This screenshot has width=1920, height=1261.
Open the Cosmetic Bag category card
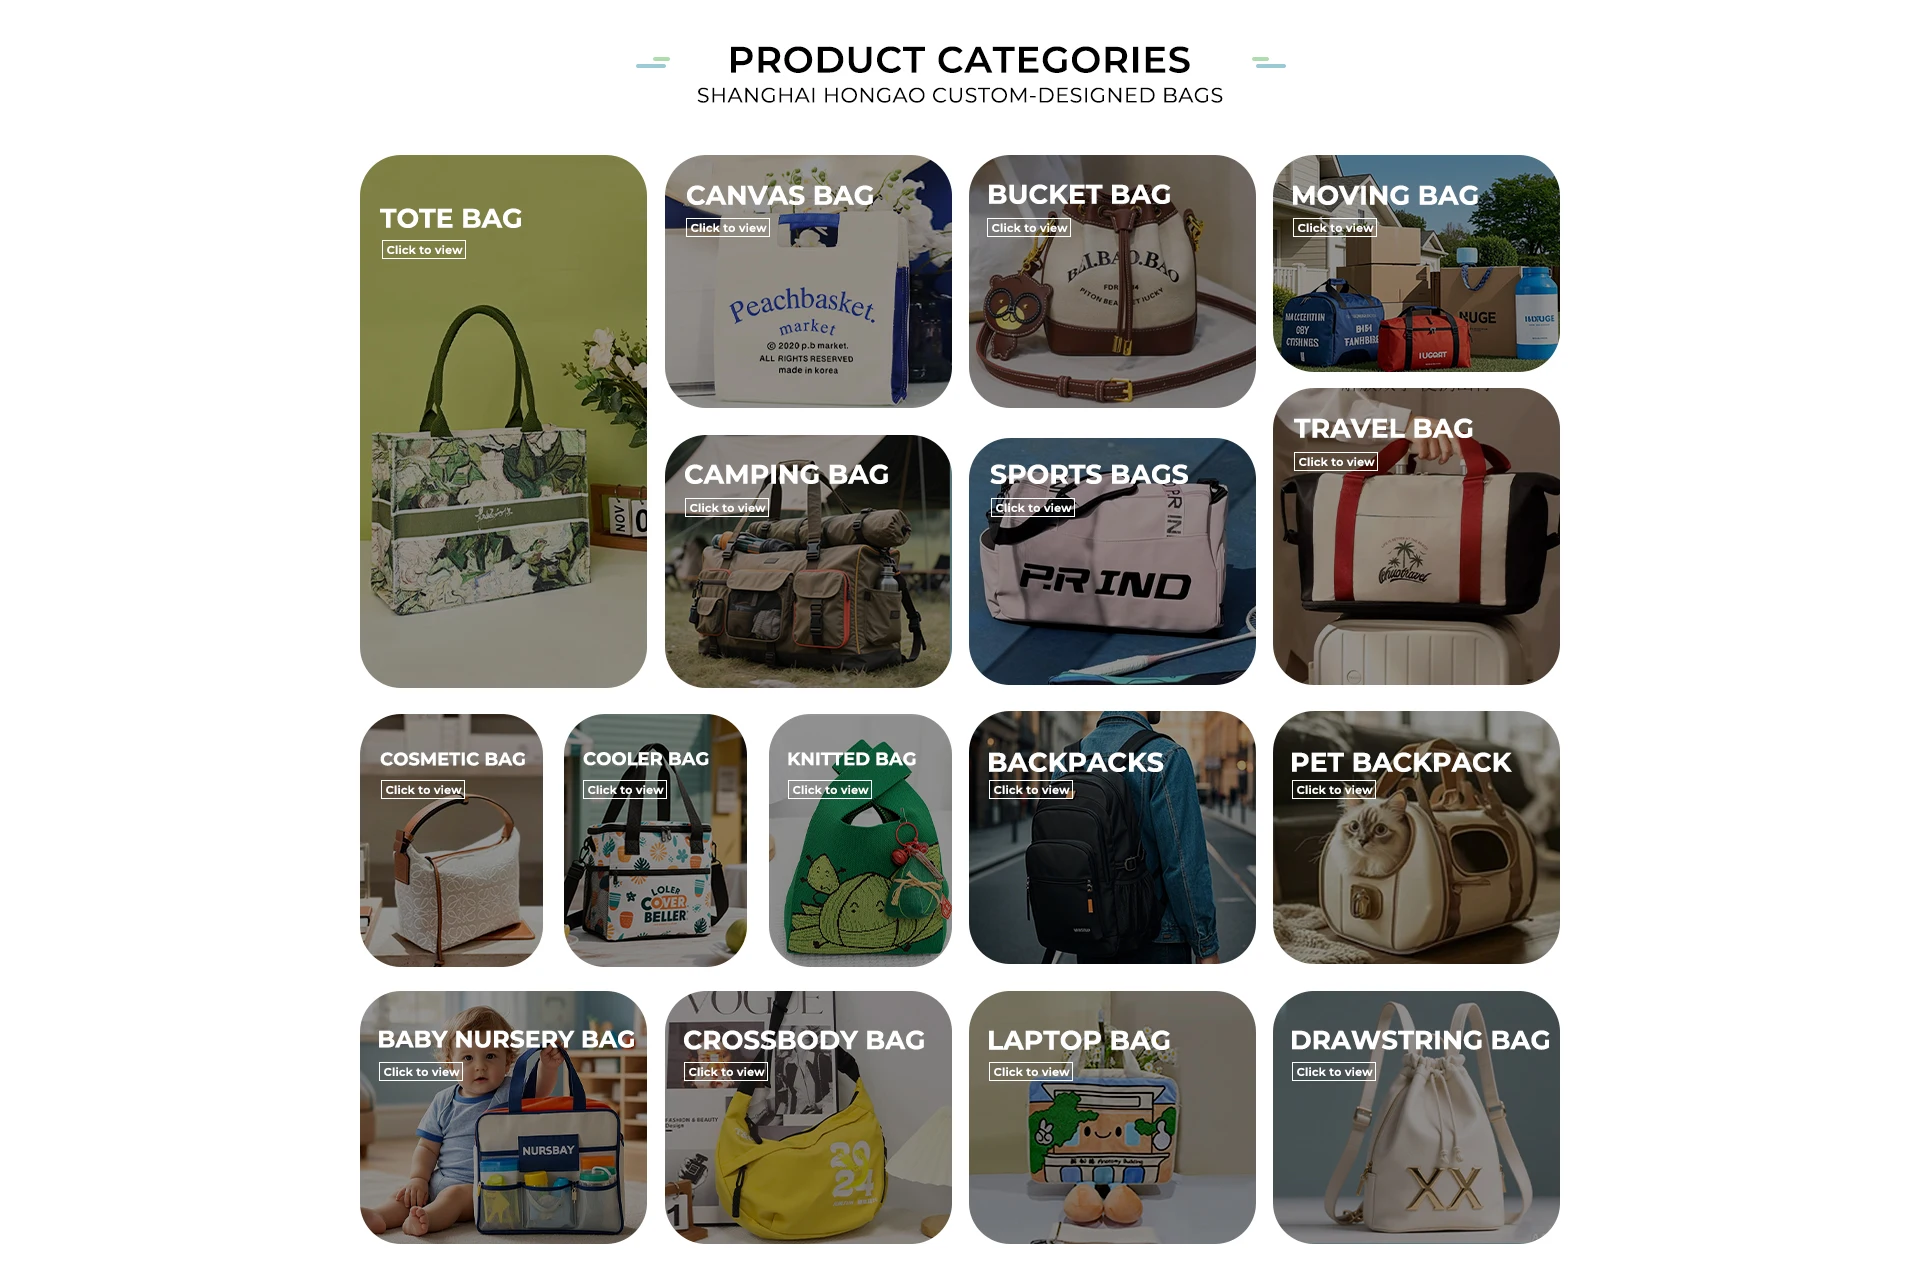pos(451,840)
